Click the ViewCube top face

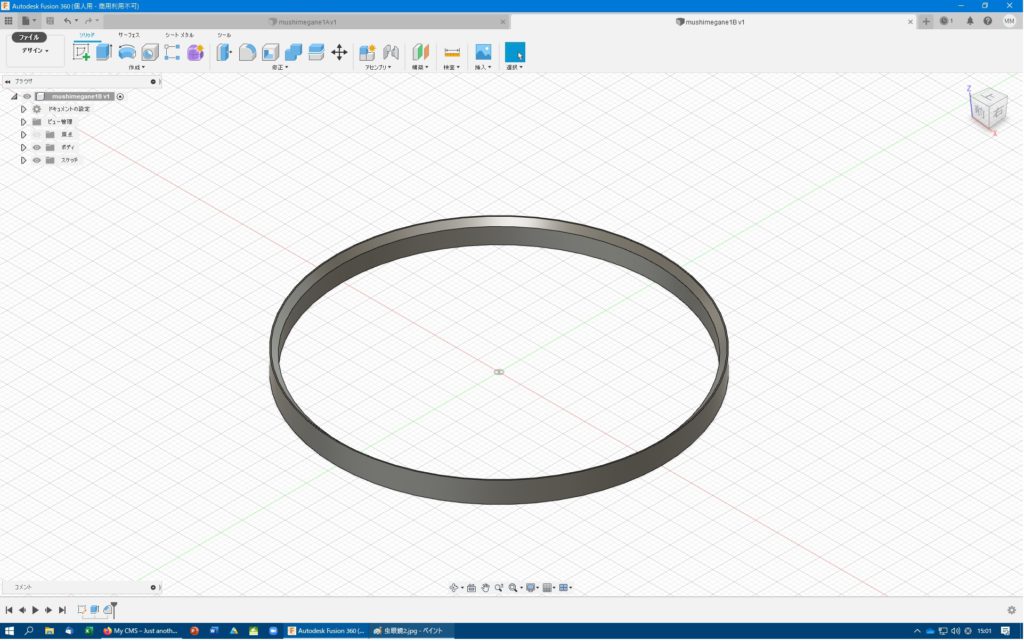click(988, 96)
